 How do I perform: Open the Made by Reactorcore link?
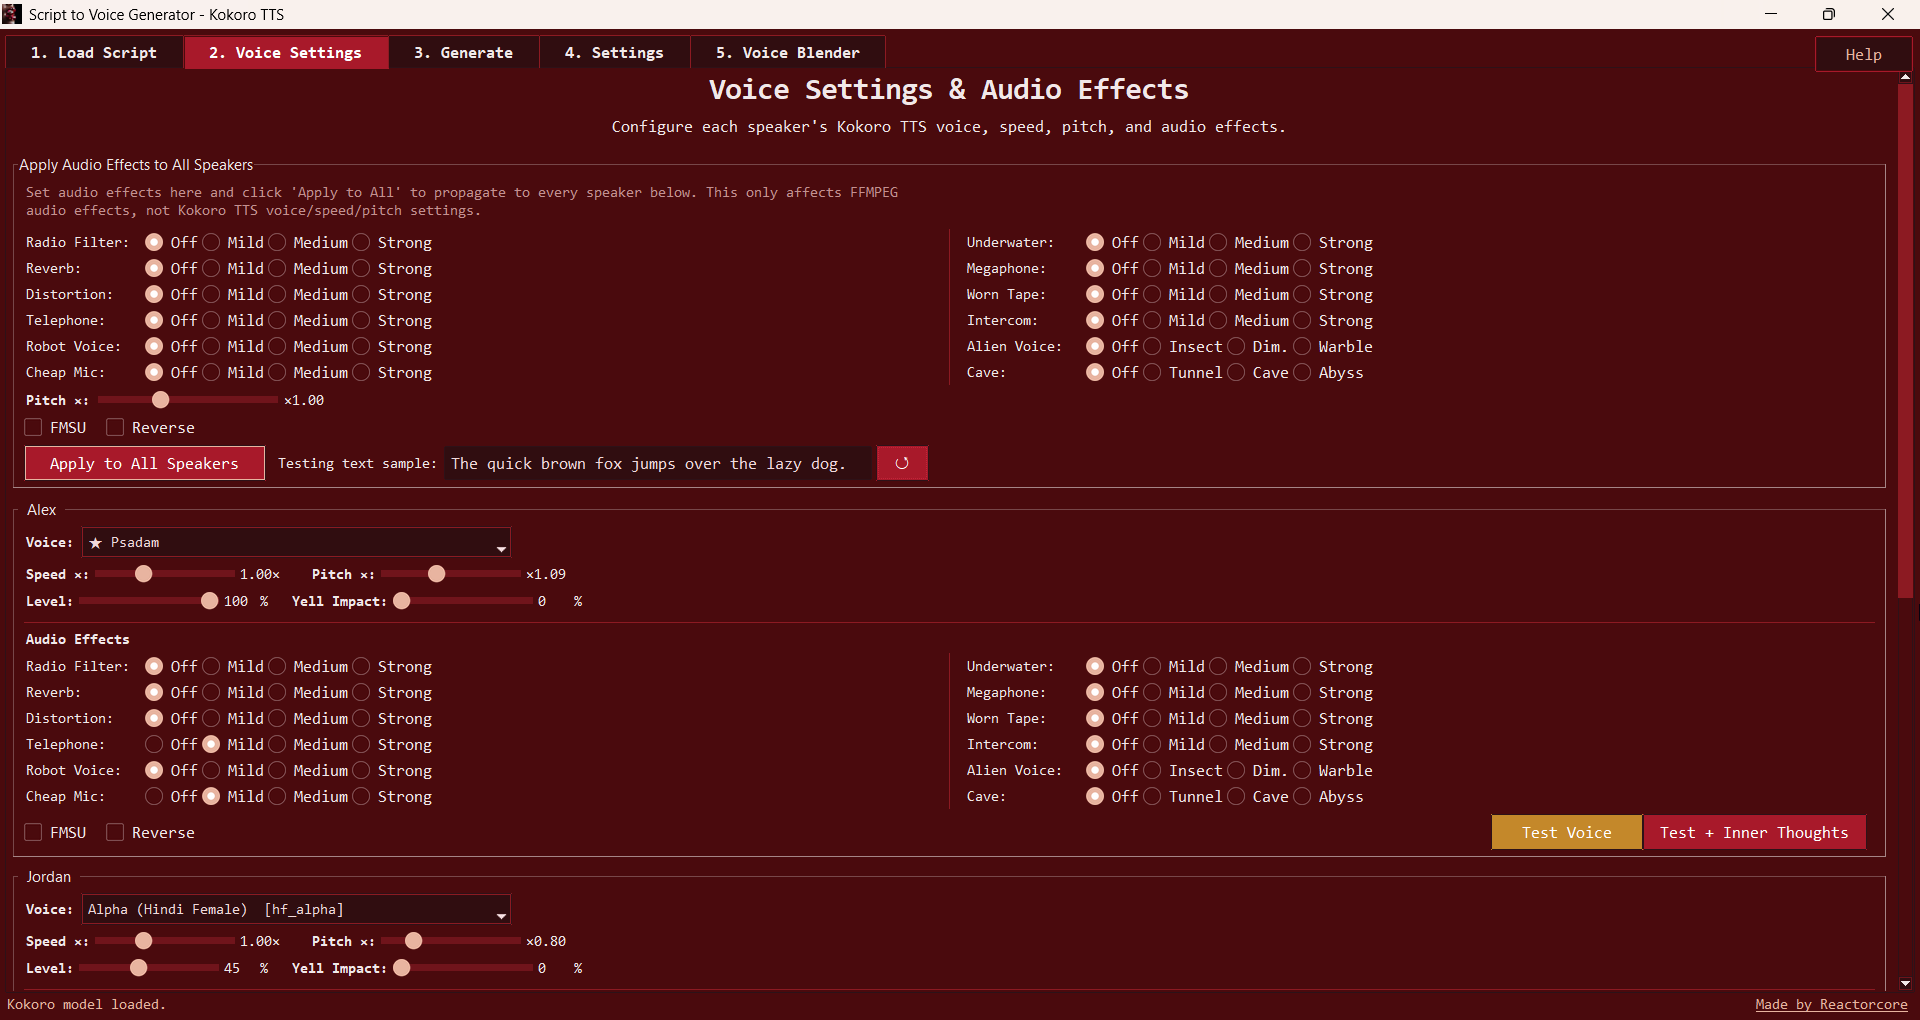click(1831, 1004)
